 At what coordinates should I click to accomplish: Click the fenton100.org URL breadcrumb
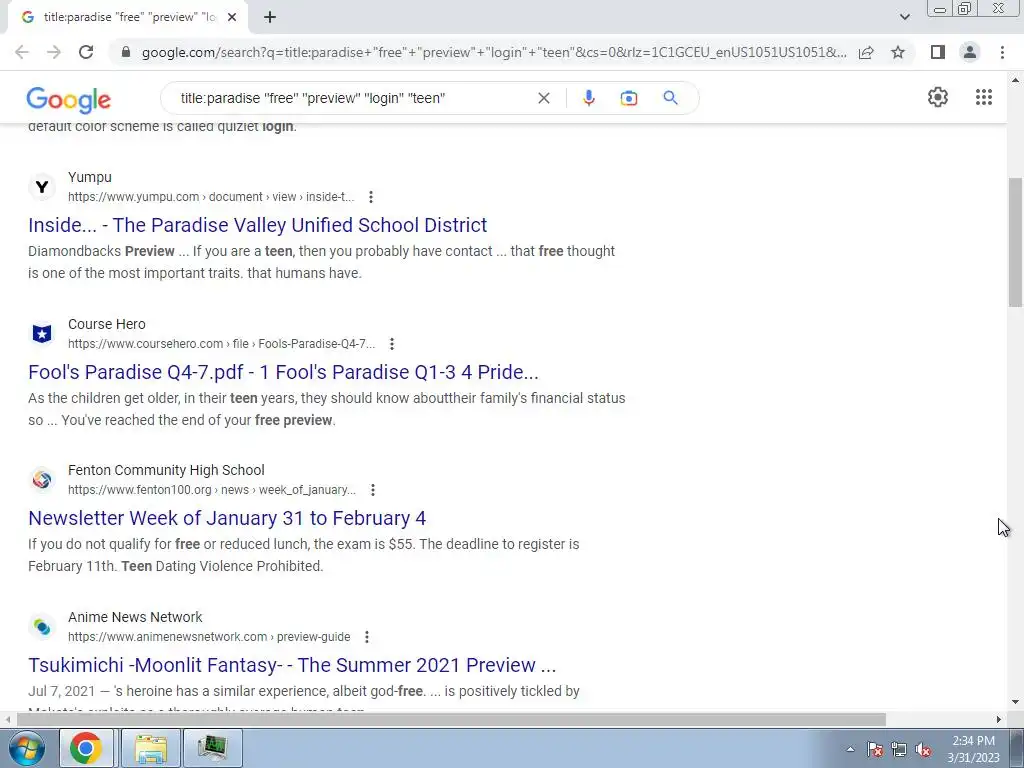(x=212, y=490)
